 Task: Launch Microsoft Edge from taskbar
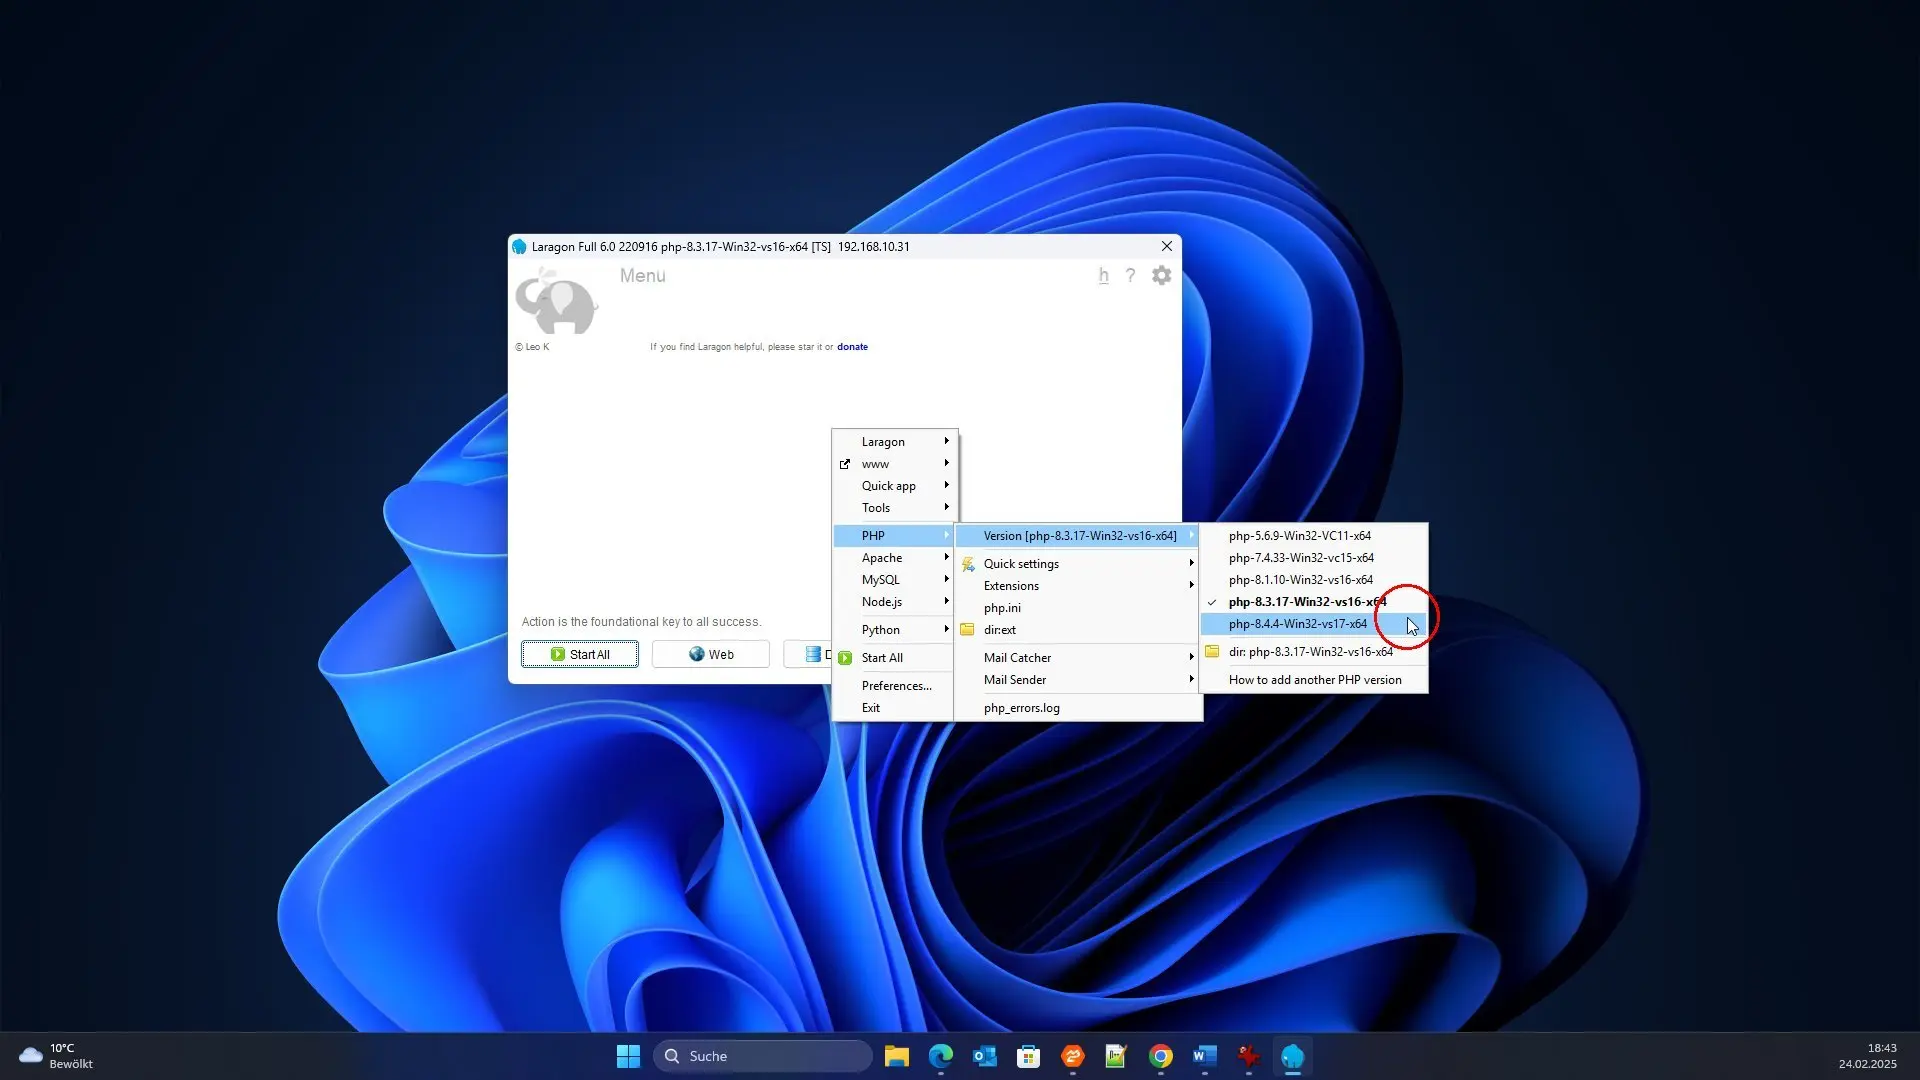(x=940, y=1056)
